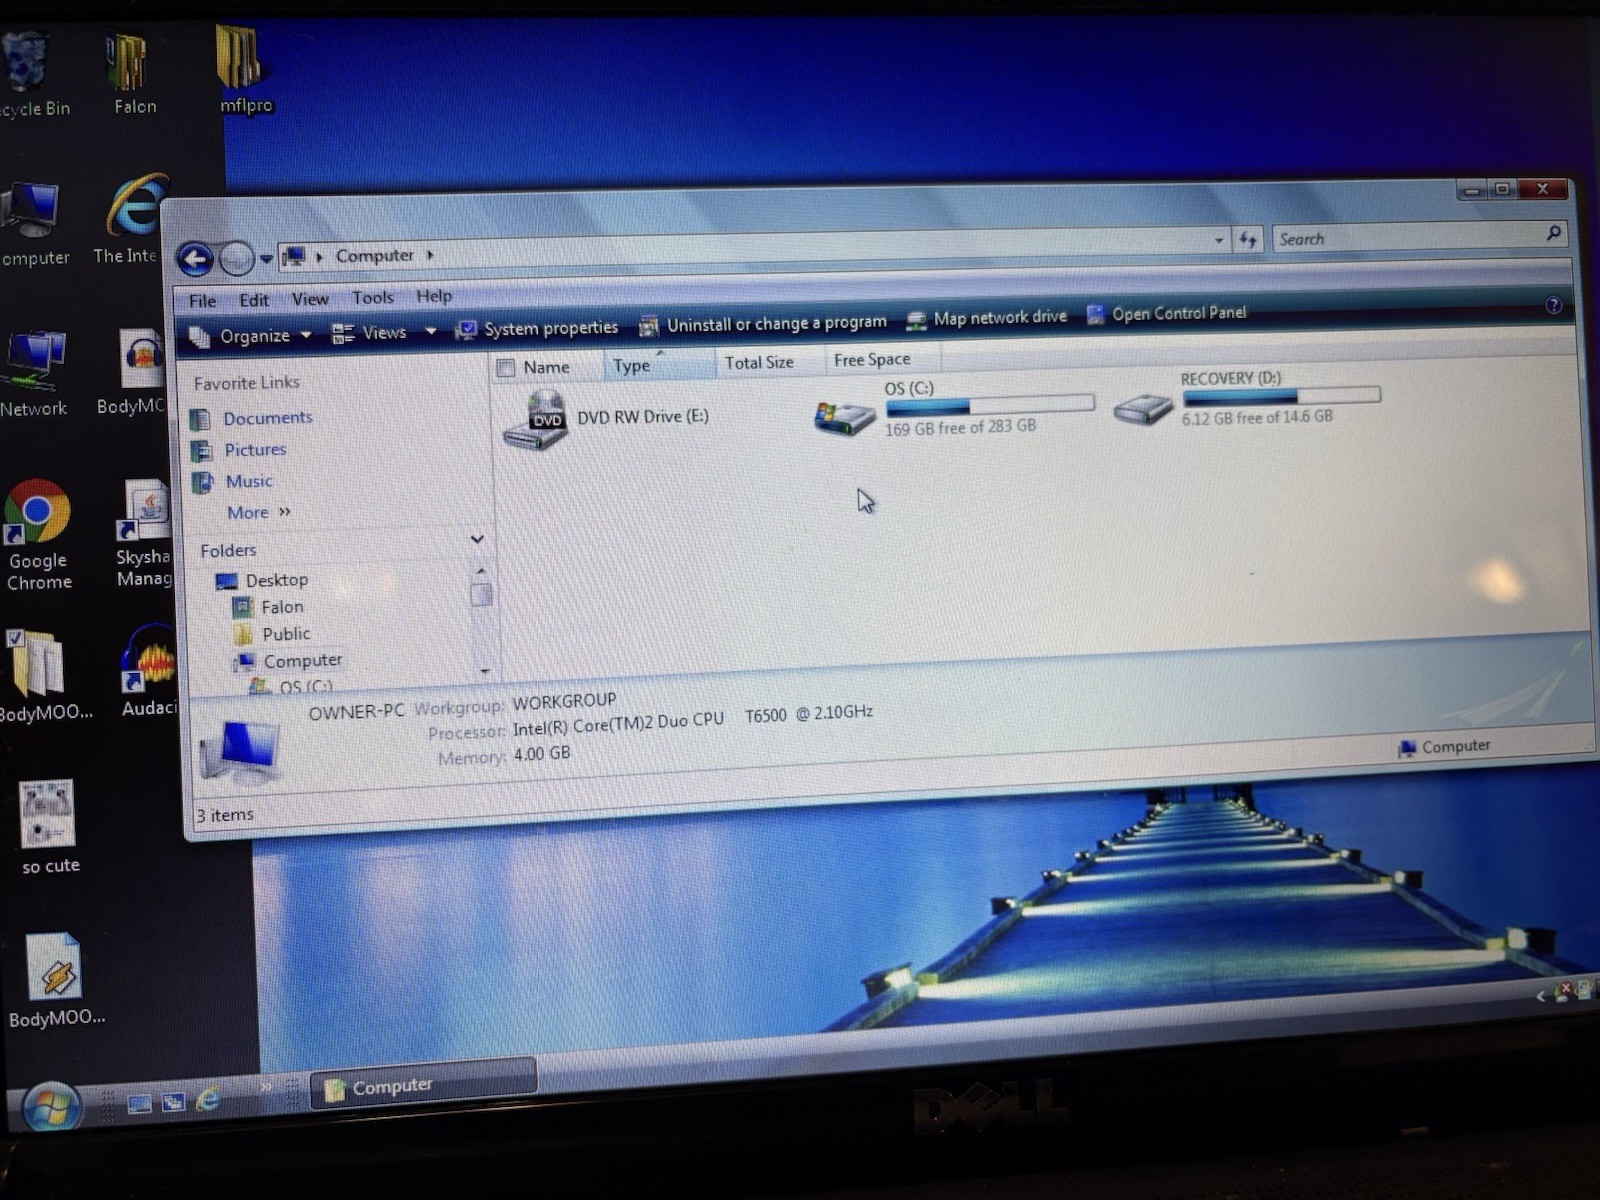Select the RECOVERY (D:) drive
Image resolution: width=1600 pixels, height=1200 pixels.
1248,398
